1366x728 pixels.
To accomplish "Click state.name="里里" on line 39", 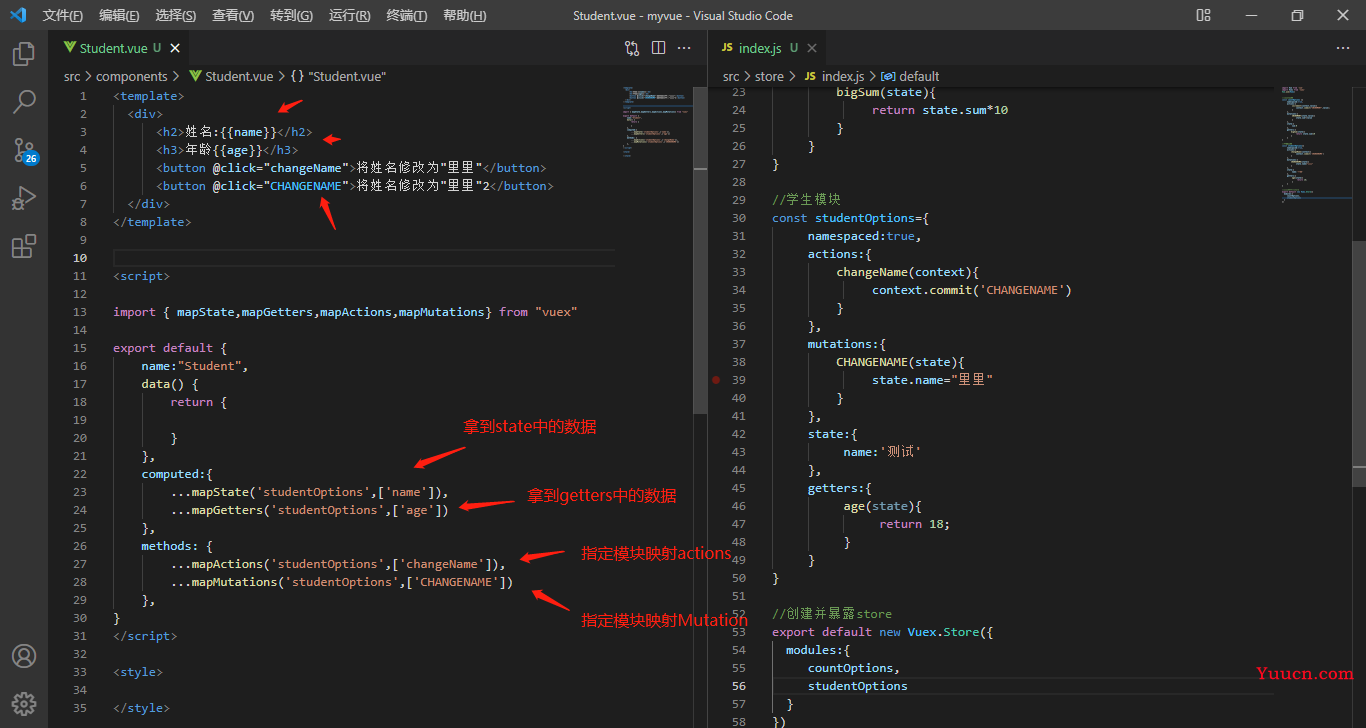I will tap(932, 380).
